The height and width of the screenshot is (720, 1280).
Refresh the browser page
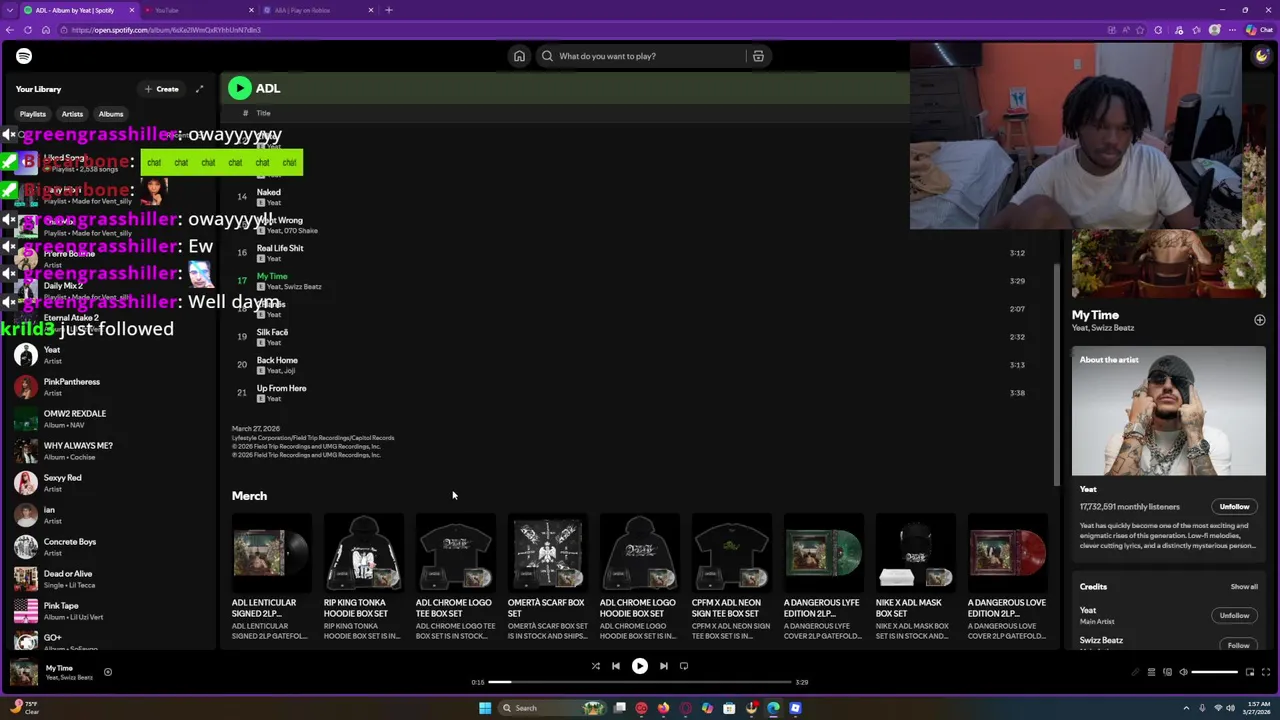[28, 30]
